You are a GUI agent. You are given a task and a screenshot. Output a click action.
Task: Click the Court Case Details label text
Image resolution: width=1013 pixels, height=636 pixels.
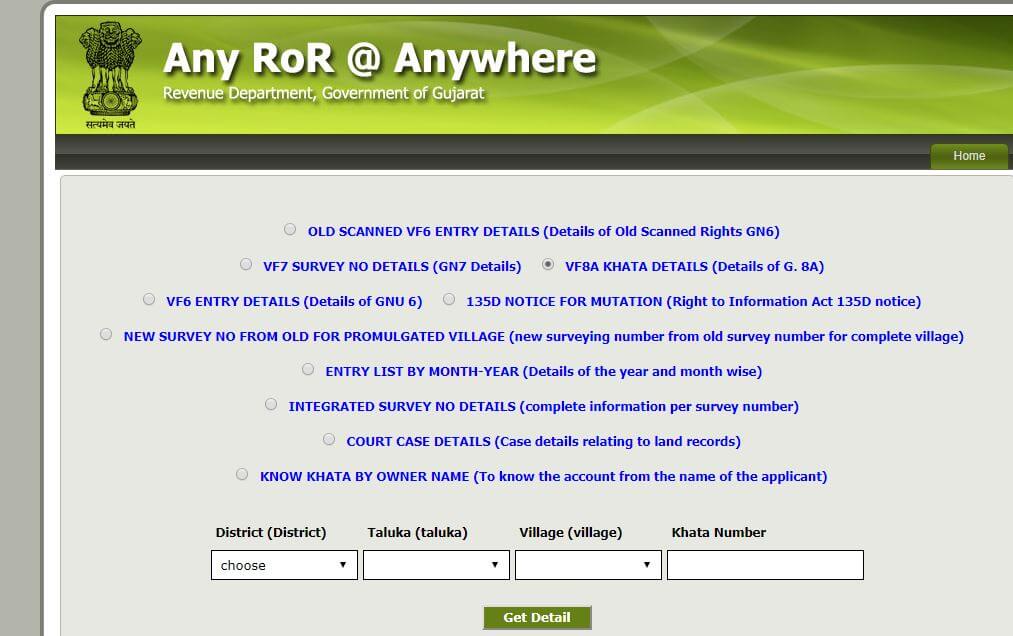pos(543,441)
